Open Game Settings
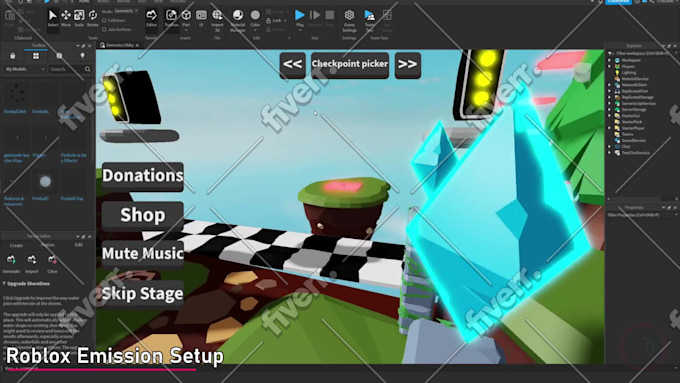This screenshot has height=383, width=680. 349,20
